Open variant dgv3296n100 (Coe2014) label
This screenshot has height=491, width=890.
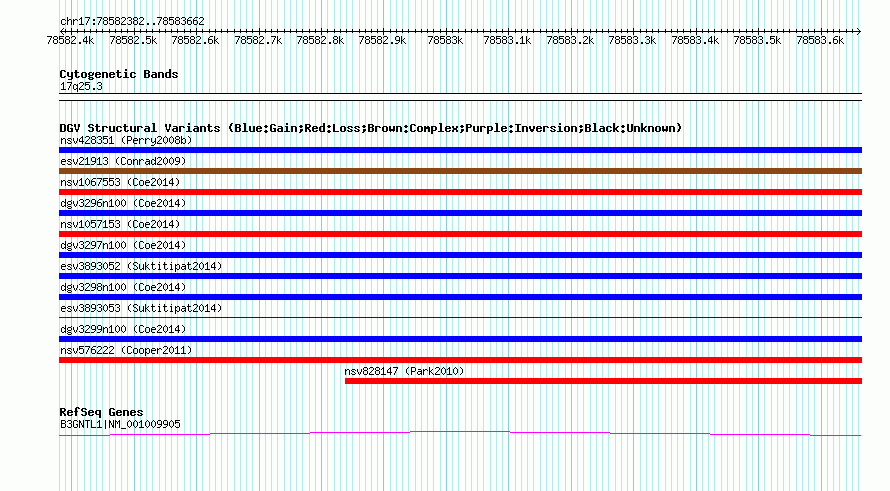click(x=123, y=203)
